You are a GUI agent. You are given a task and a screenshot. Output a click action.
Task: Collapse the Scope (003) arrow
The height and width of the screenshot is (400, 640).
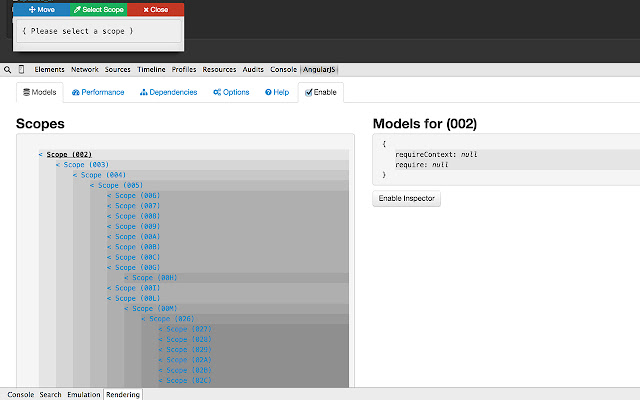tap(58, 164)
